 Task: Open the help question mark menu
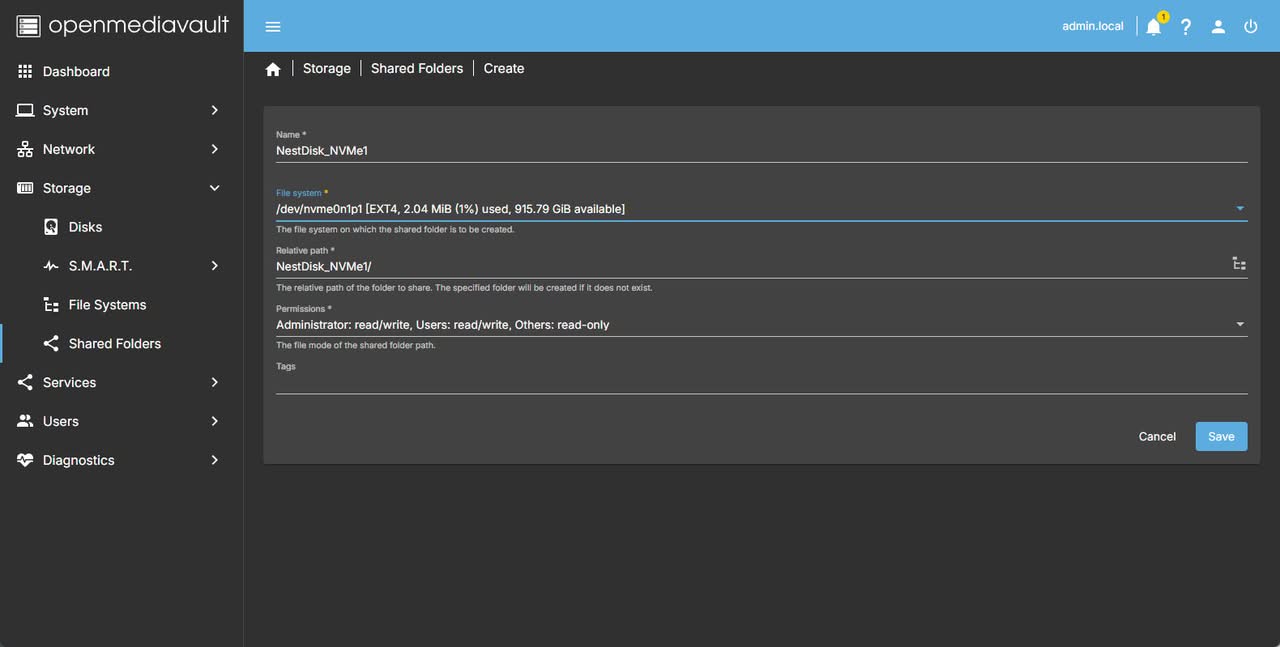(1186, 27)
